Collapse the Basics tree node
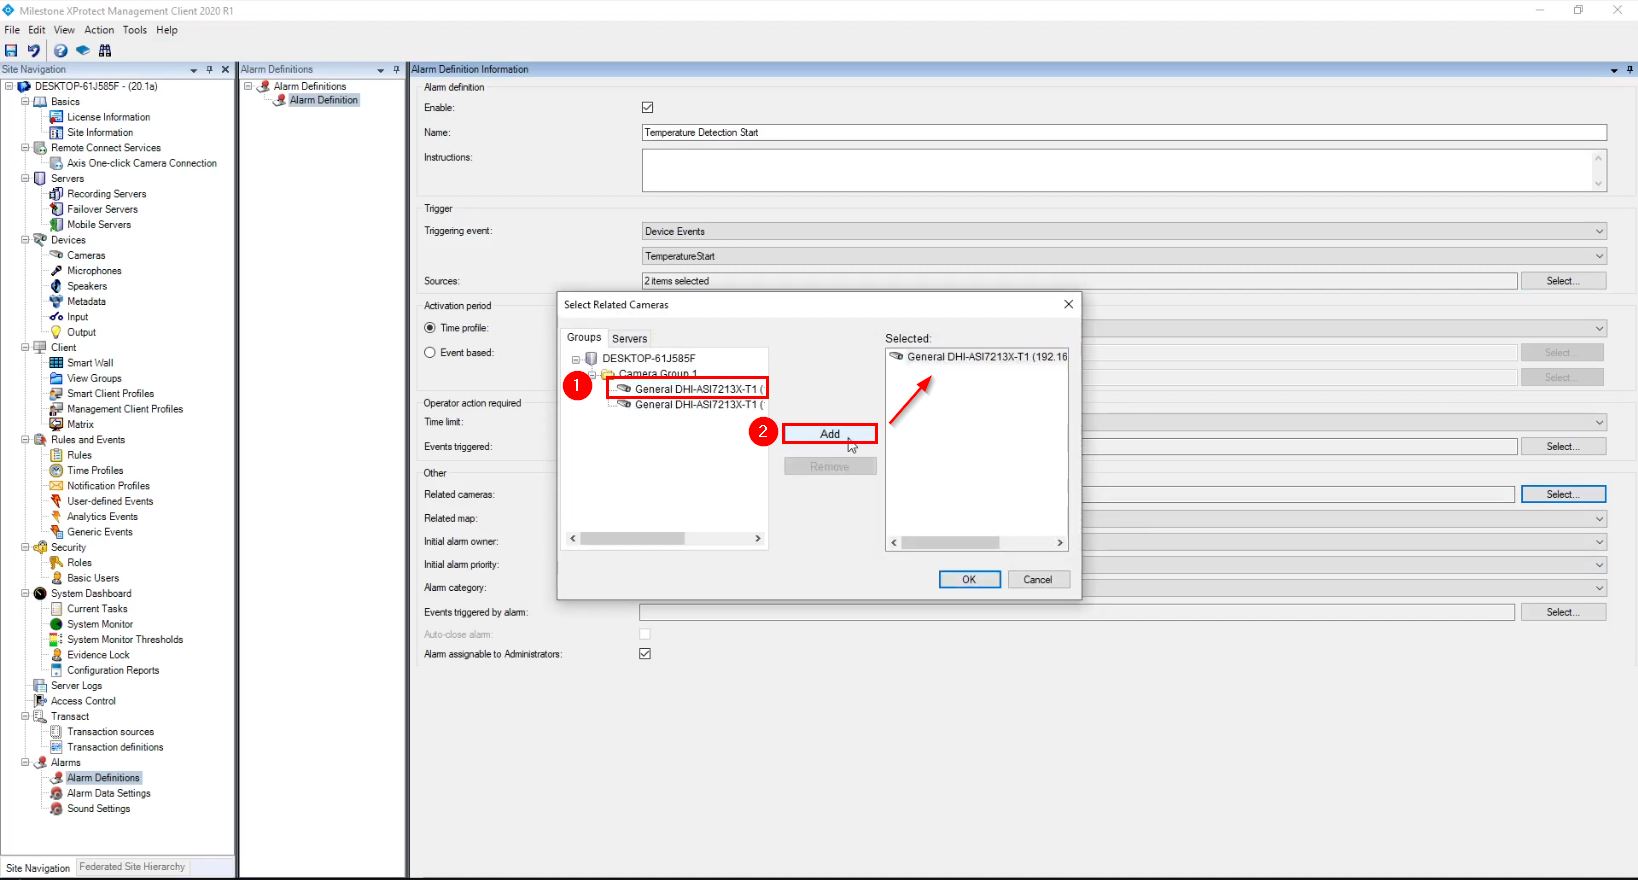 (25, 101)
